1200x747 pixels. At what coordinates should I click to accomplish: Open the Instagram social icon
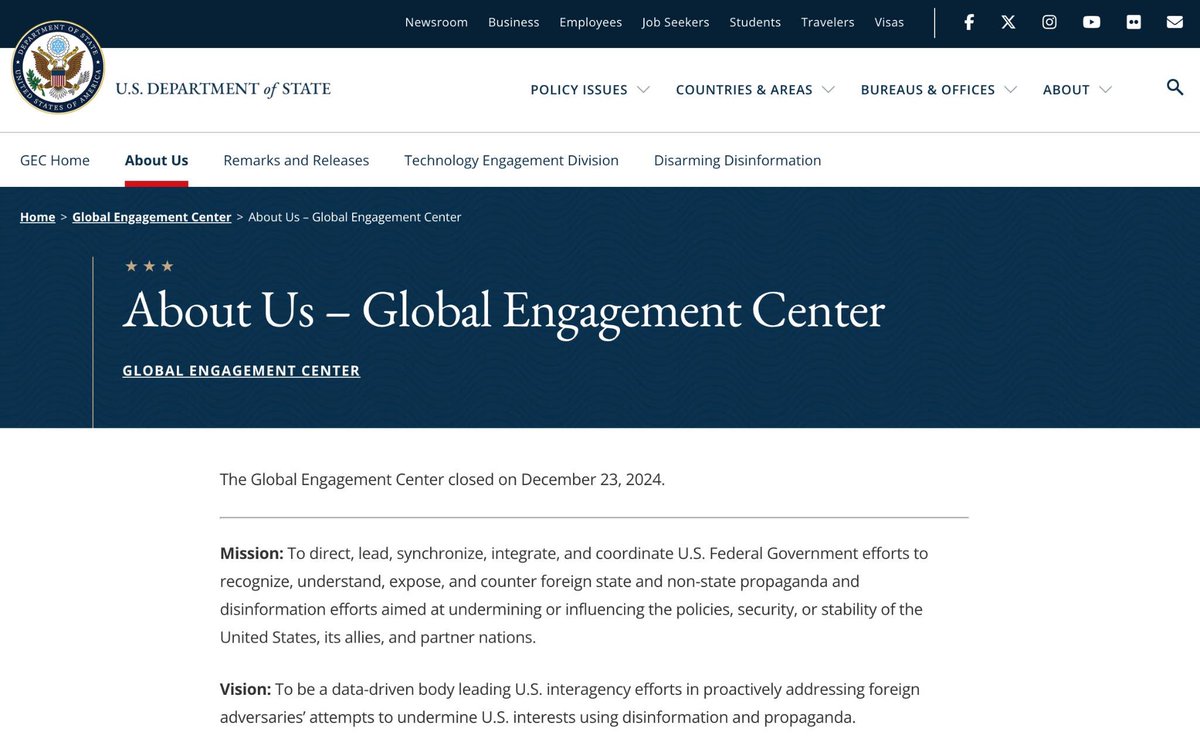pyautogui.click(x=1049, y=22)
